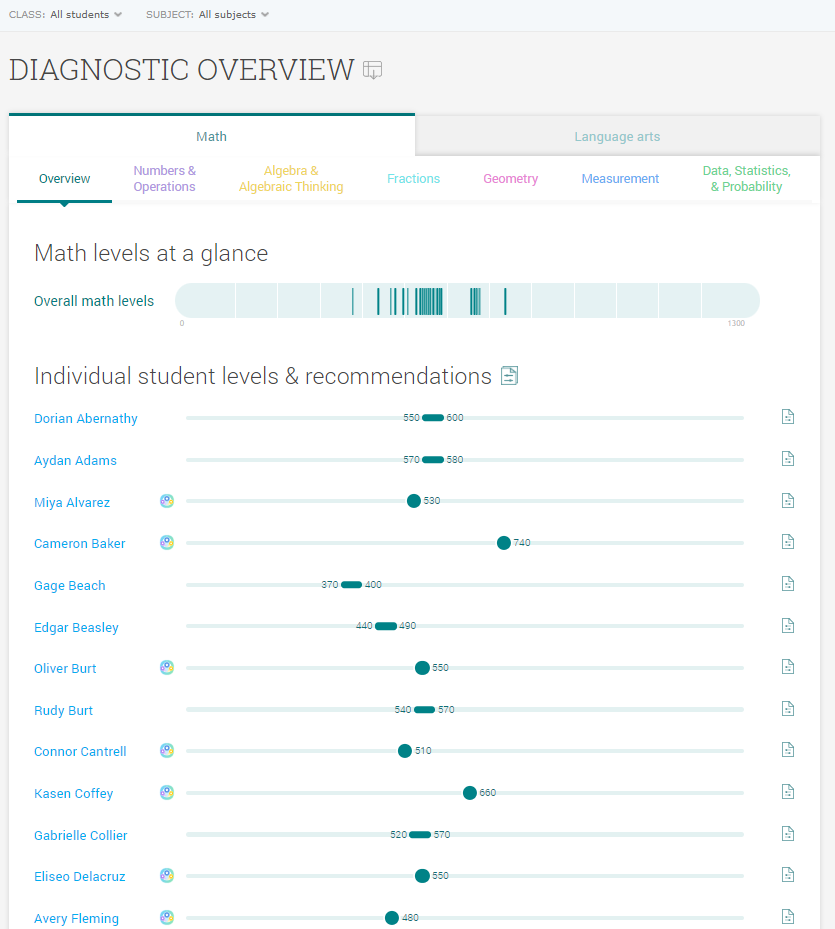Open Gabrielle Collier's report document icon

(x=788, y=834)
